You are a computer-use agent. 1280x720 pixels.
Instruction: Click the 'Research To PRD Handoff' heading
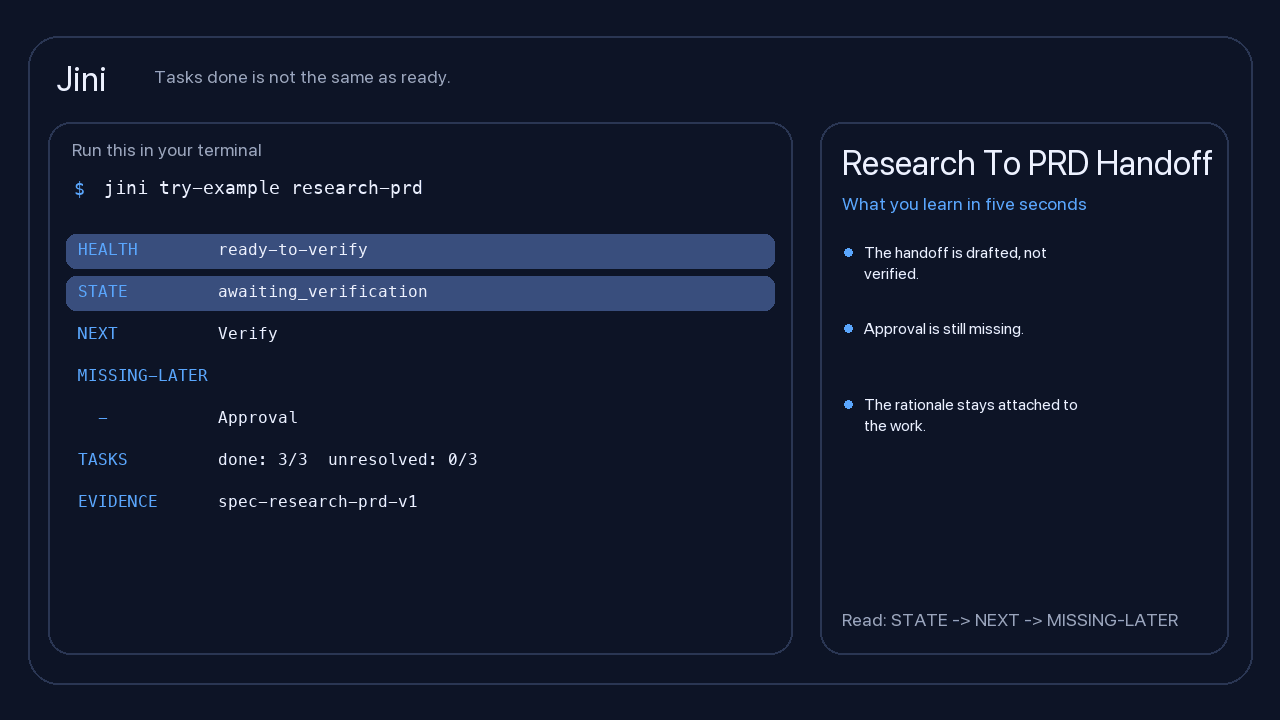(1027, 163)
